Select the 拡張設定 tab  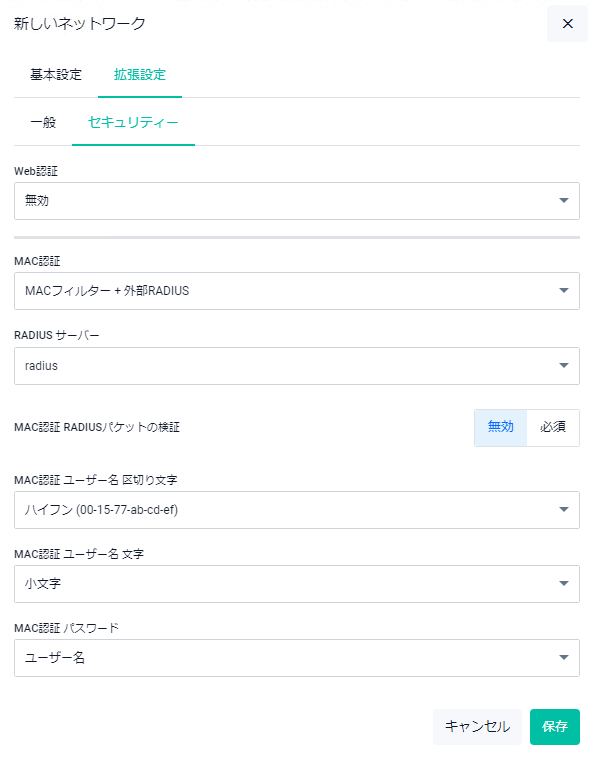click(140, 75)
